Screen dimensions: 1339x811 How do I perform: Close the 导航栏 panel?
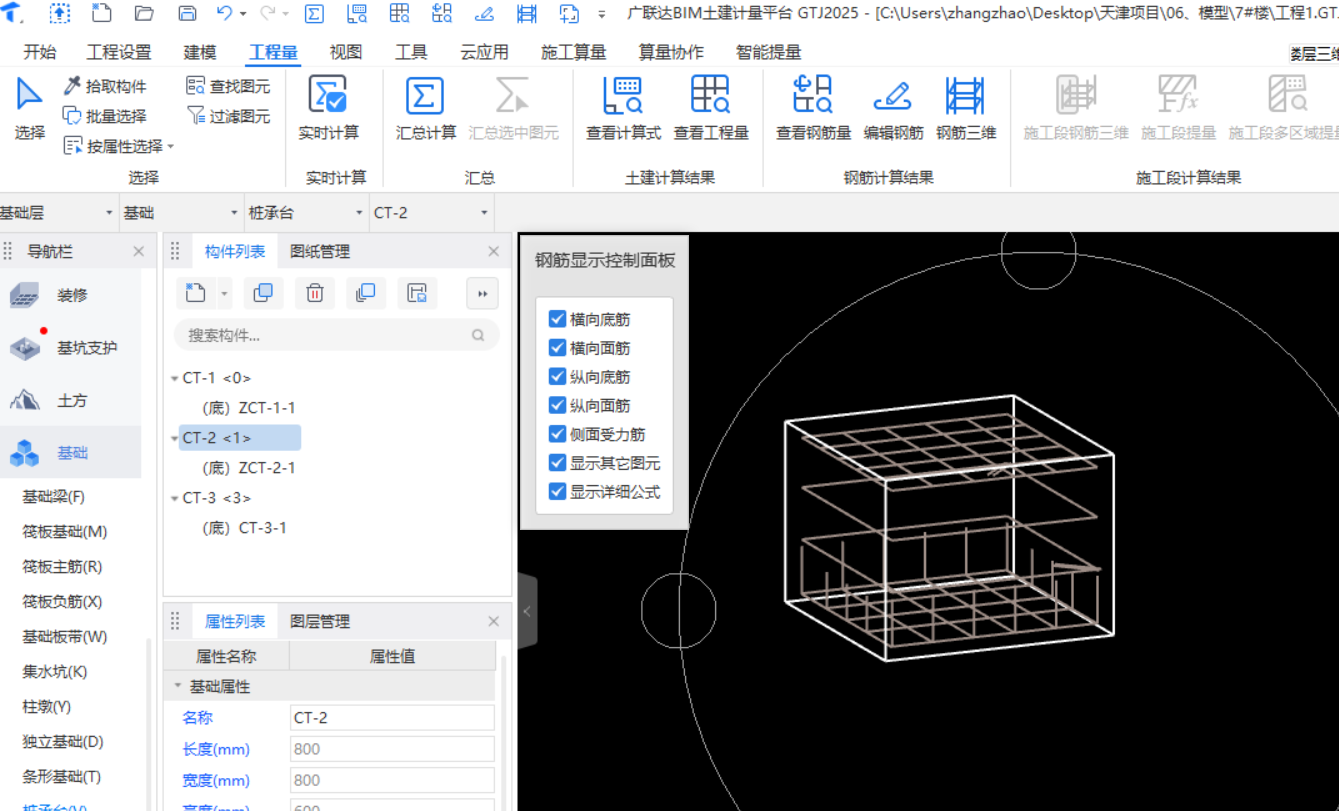pyautogui.click(x=139, y=252)
